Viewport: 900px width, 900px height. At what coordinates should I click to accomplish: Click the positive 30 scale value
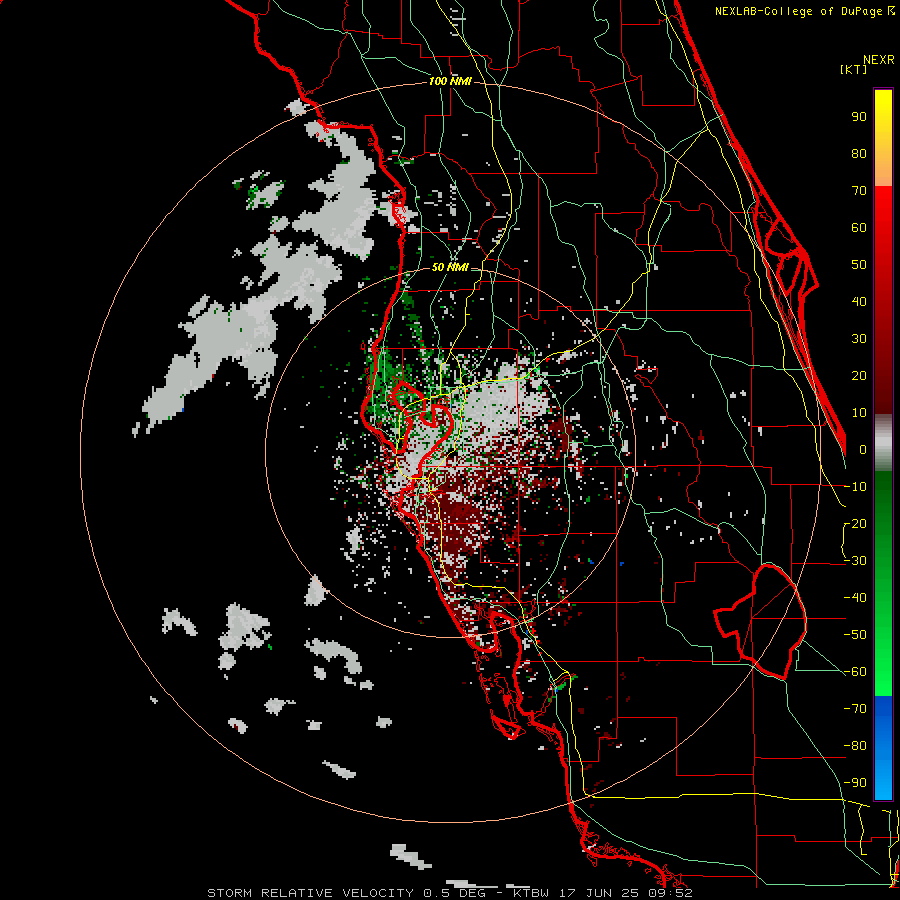tap(859, 339)
